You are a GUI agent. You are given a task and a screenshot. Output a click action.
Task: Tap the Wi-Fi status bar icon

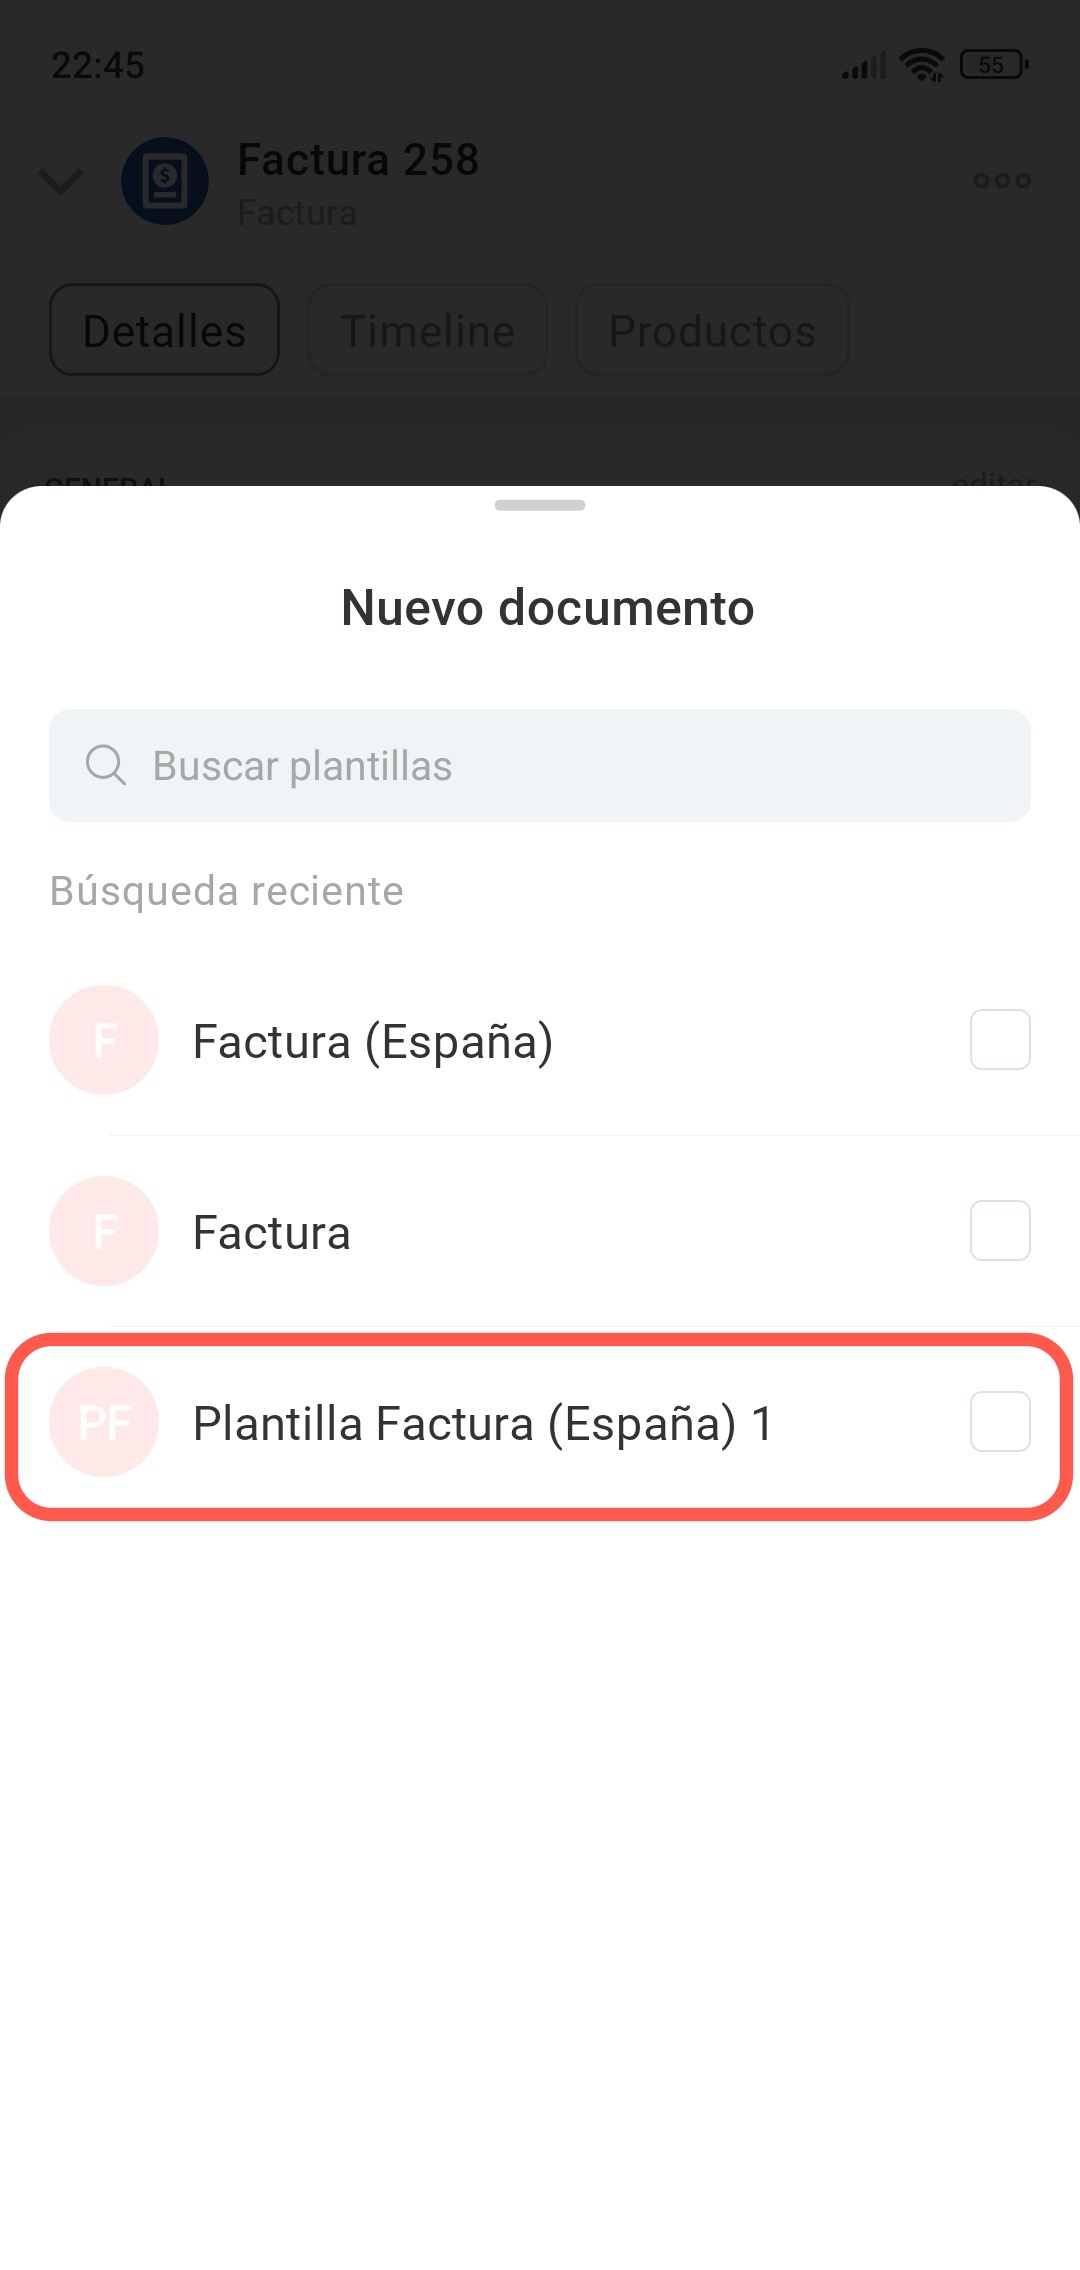(921, 65)
